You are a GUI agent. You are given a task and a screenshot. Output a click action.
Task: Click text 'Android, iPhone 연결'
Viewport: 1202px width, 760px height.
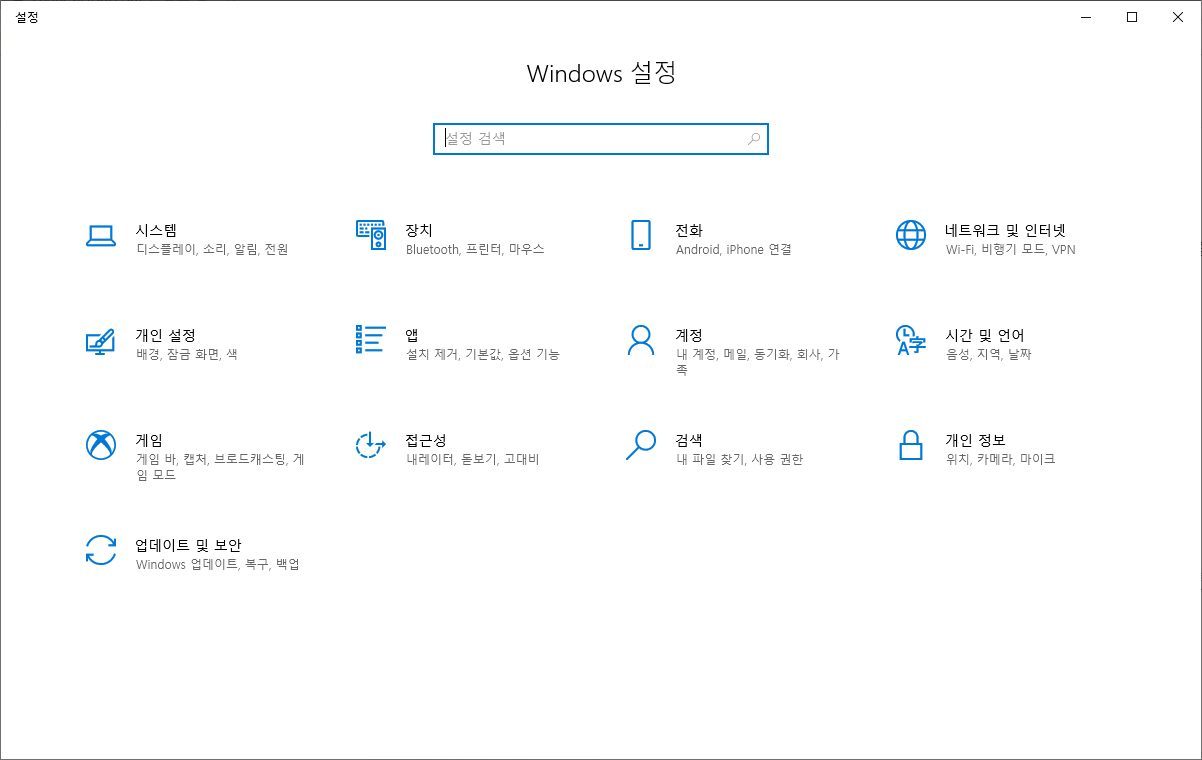(x=734, y=250)
